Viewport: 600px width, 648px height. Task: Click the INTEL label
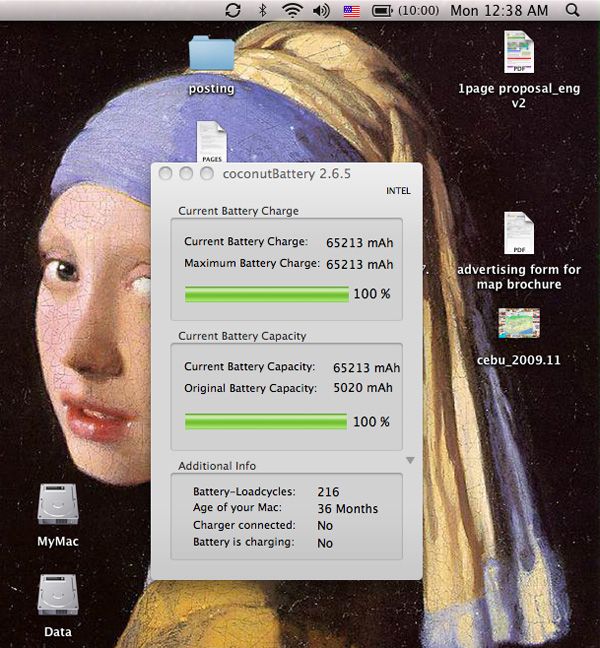[x=398, y=191]
